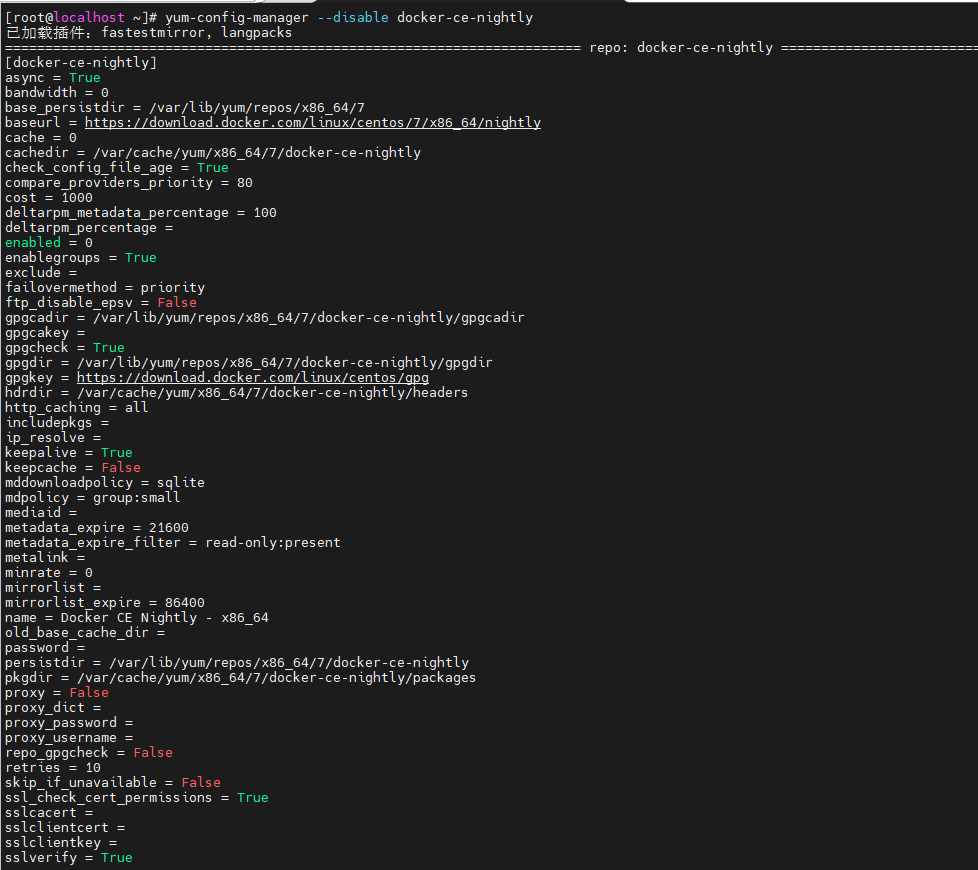The image size is (978, 870).
Task: Click the "async = True" line
Action: tap(52, 78)
